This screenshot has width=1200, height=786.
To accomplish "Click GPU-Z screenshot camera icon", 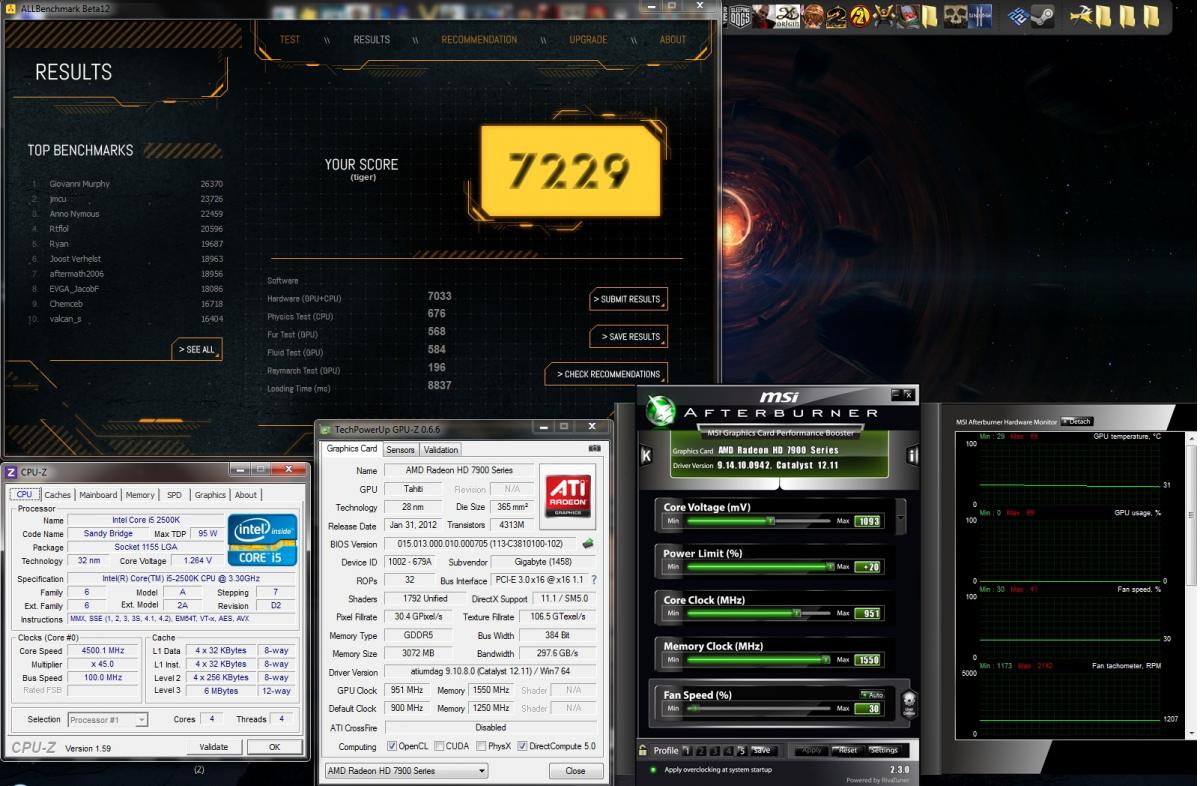I will (595, 449).
